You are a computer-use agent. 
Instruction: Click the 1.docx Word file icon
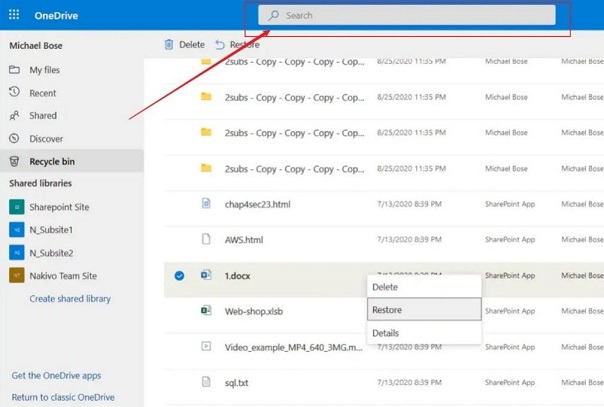(206, 275)
